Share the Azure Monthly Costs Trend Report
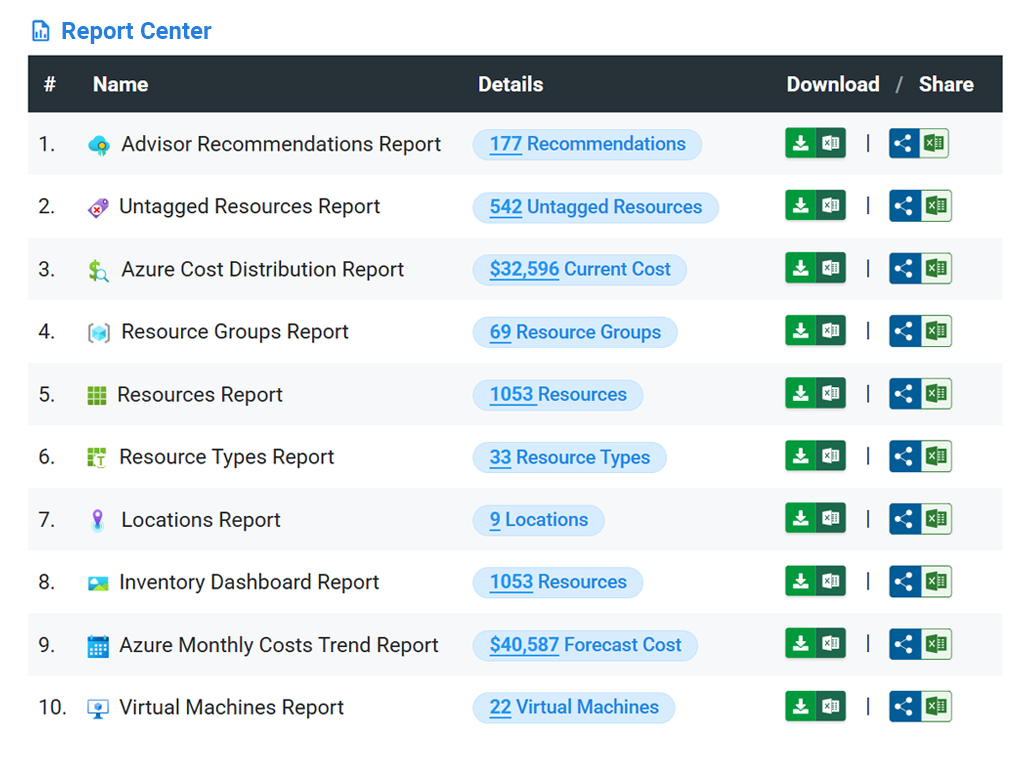 click(x=920, y=644)
